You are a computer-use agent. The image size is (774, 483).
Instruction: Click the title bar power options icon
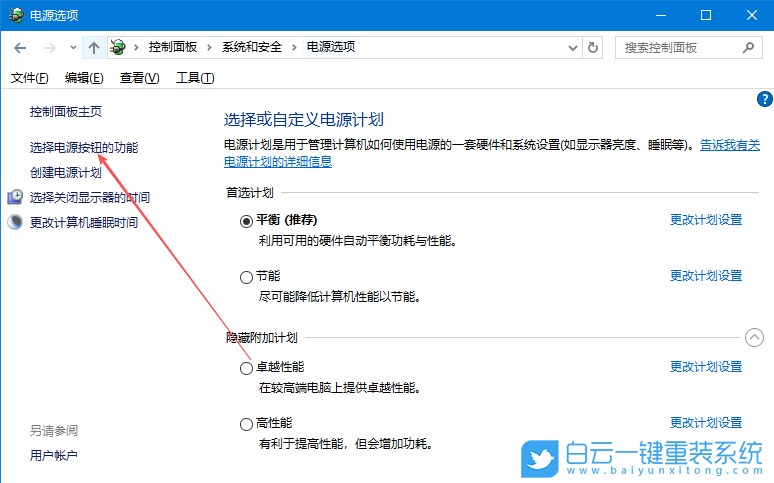[15, 15]
